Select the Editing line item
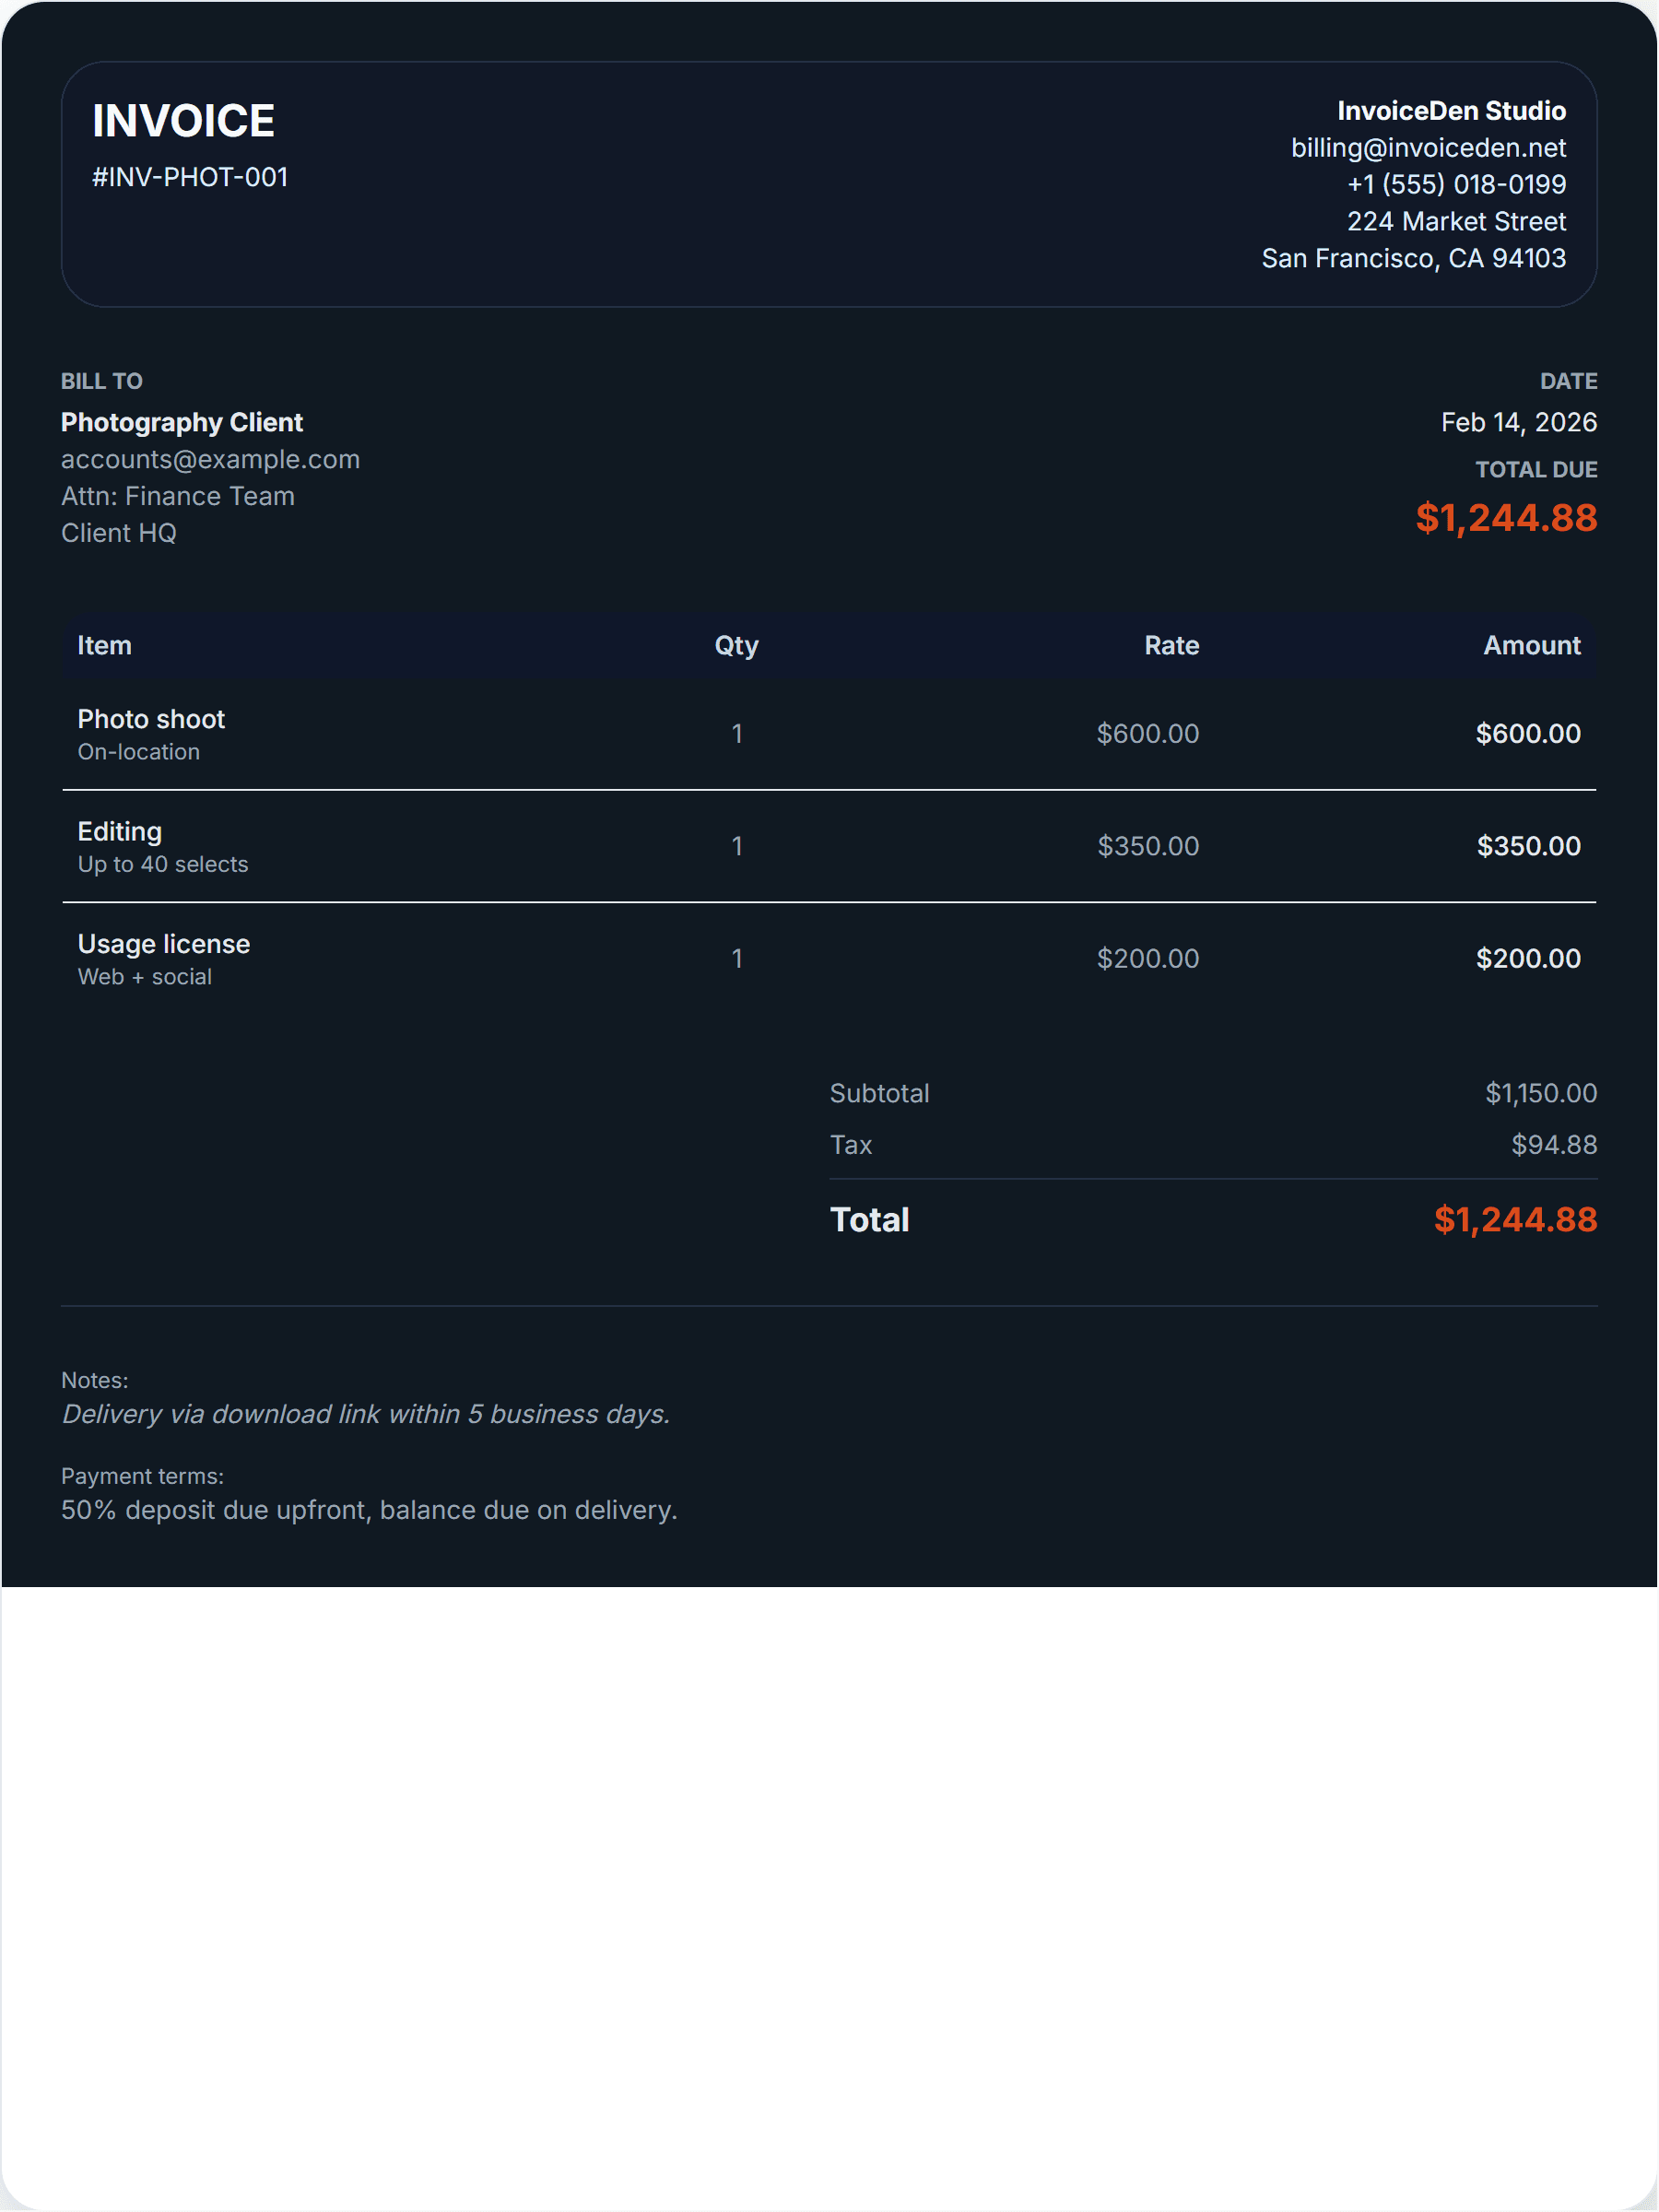Screen dimensions: 1659x2212 [x=120, y=832]
